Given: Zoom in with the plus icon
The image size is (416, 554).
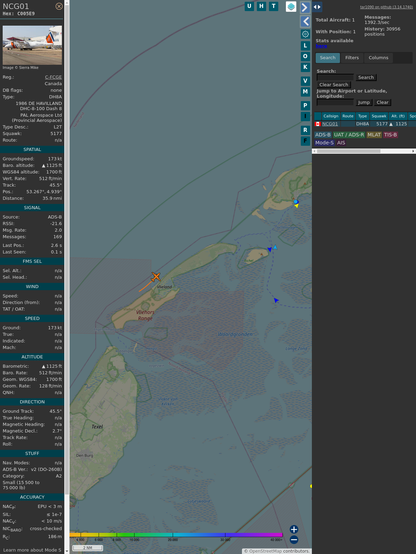Looking at the screenshot, I should click(294, 529).
